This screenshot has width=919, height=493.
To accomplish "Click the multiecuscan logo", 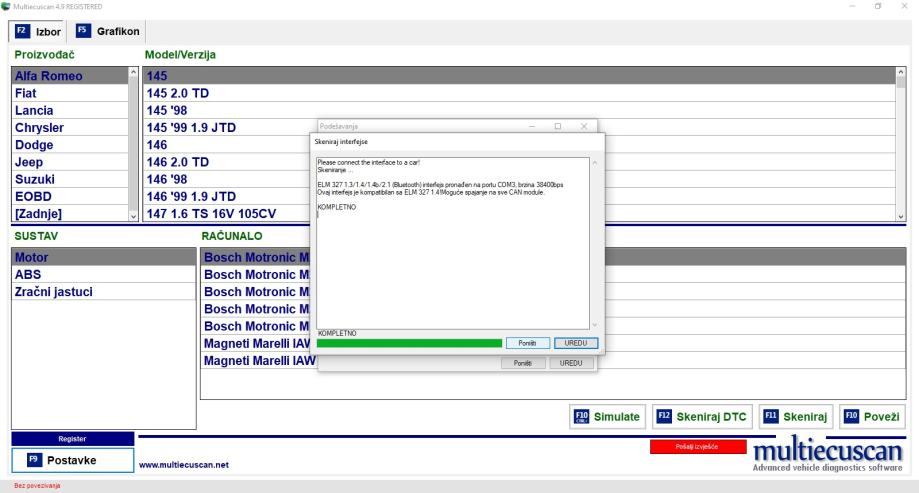I will (x=828, y=454).
